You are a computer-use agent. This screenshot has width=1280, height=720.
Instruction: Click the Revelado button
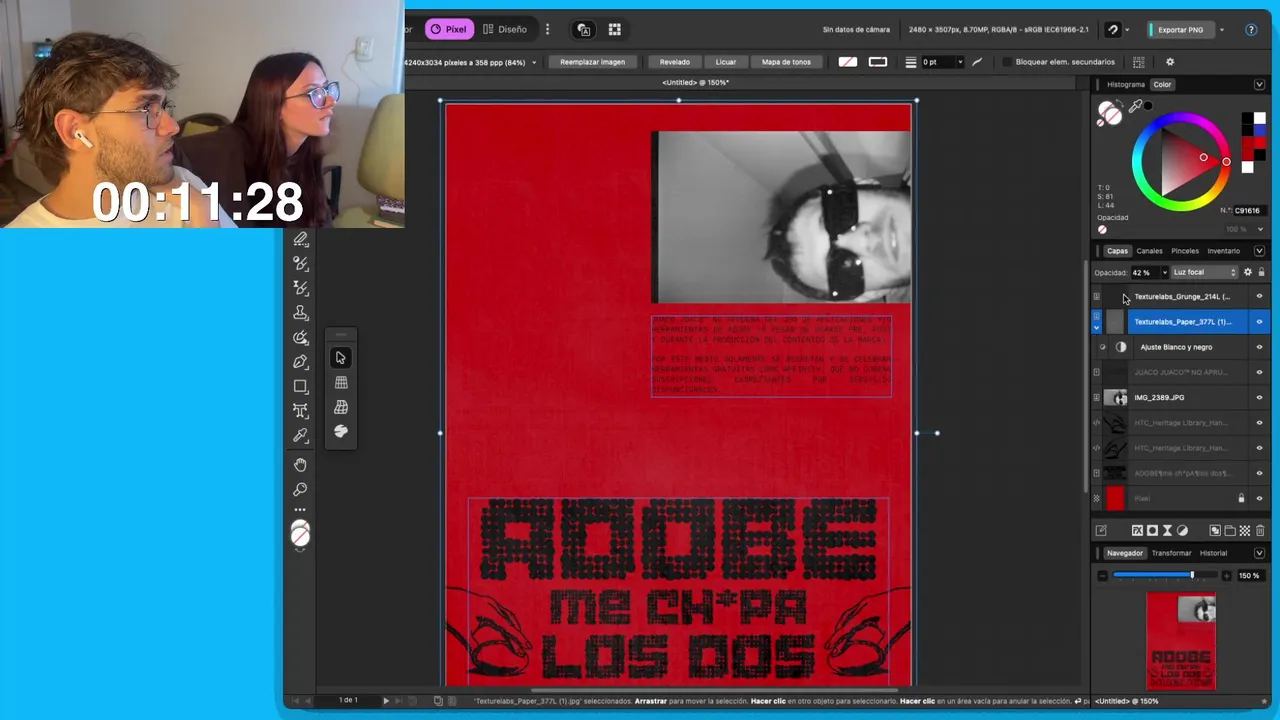674,62
